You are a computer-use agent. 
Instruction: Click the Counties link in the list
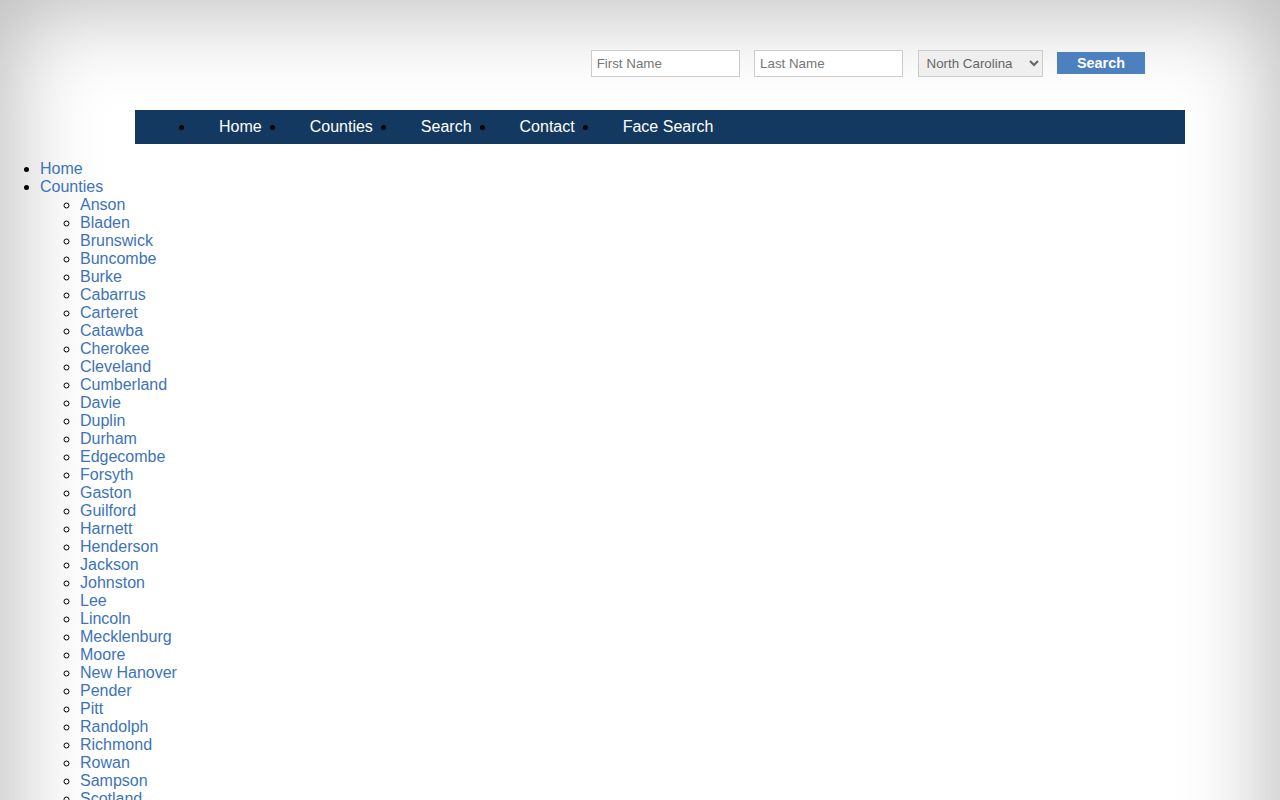[x=71, y=186]
